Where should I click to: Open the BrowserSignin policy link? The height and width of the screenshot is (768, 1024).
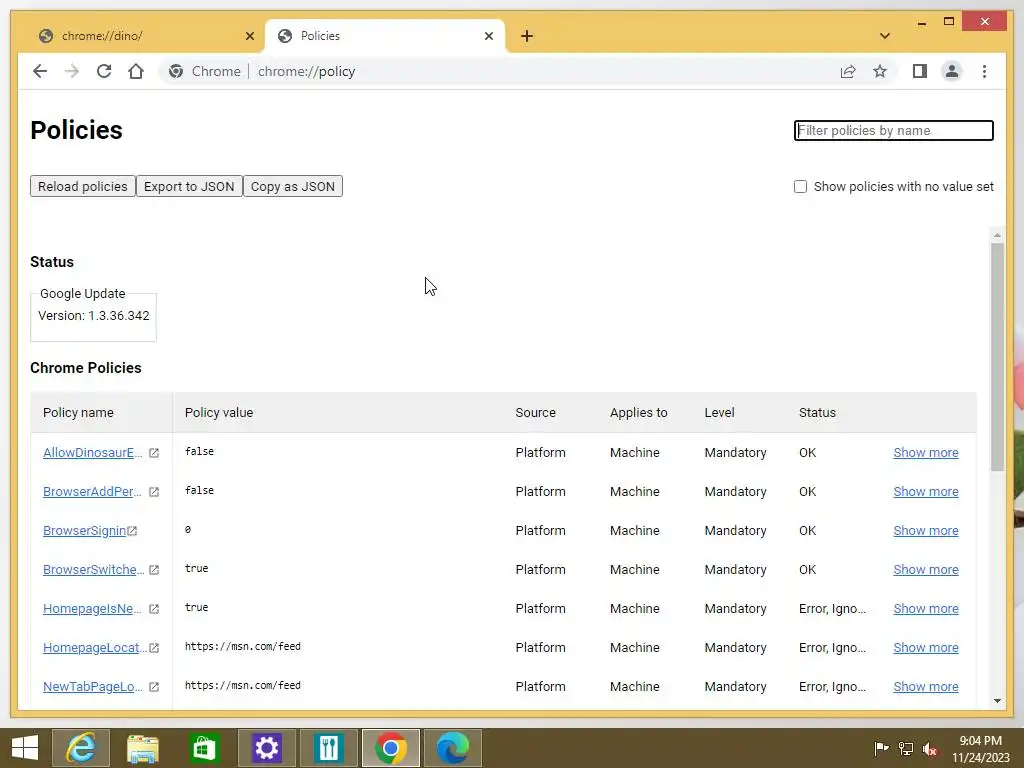point(84,531)
